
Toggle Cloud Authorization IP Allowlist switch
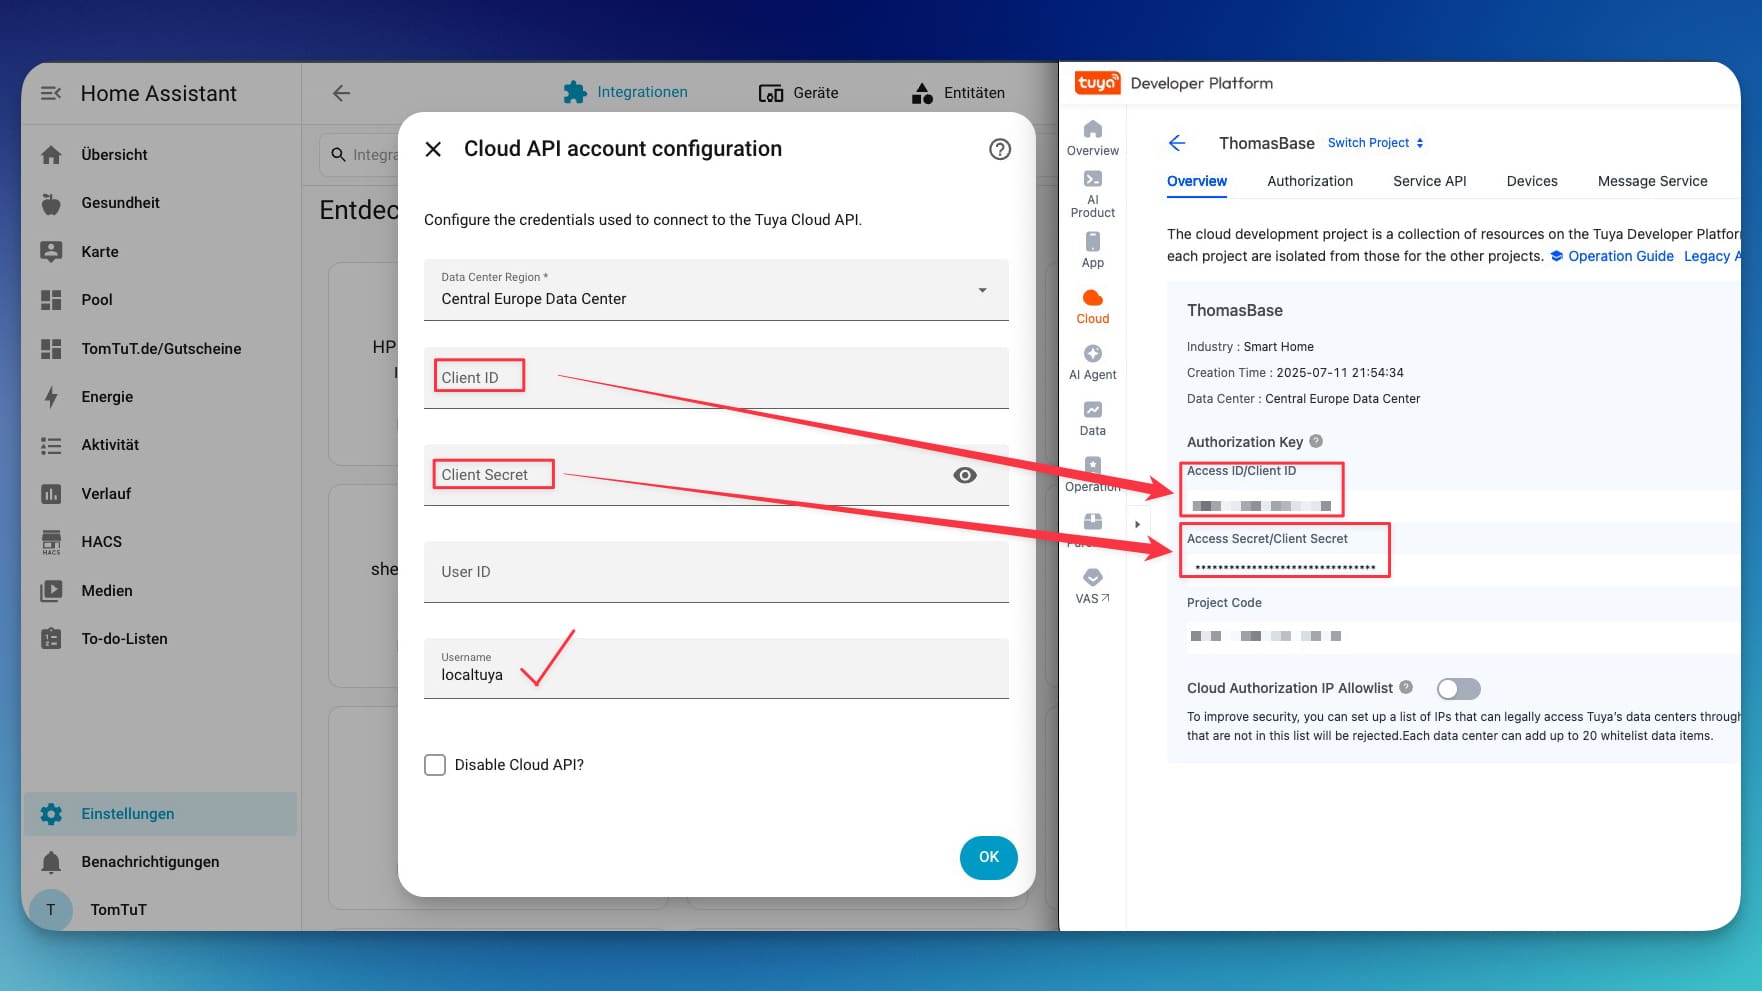point(1458,689)
